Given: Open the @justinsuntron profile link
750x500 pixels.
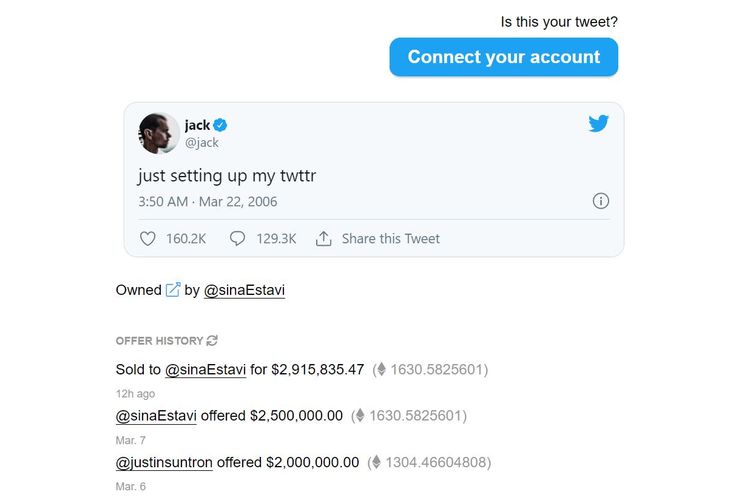Looking at the screenshot, I should (164, 462).
